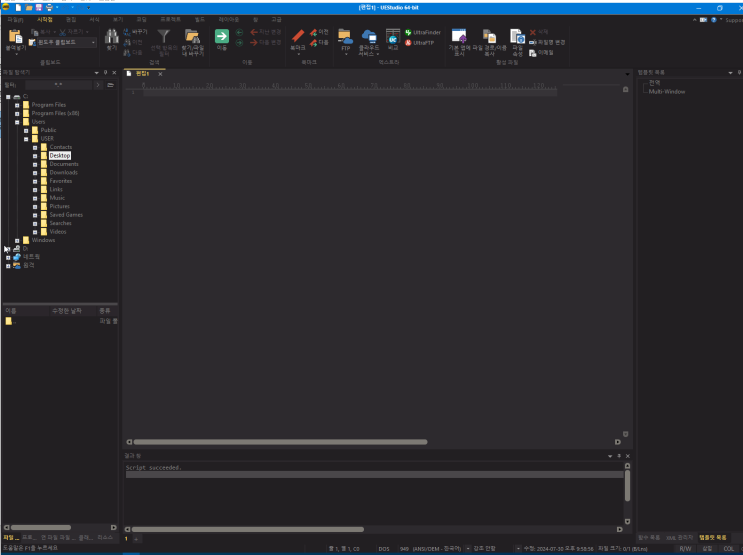Image resolution: width=743 pixels, height=555 pixels.
Task: Click purple Save icon in title bar
Action: (39, 8)
